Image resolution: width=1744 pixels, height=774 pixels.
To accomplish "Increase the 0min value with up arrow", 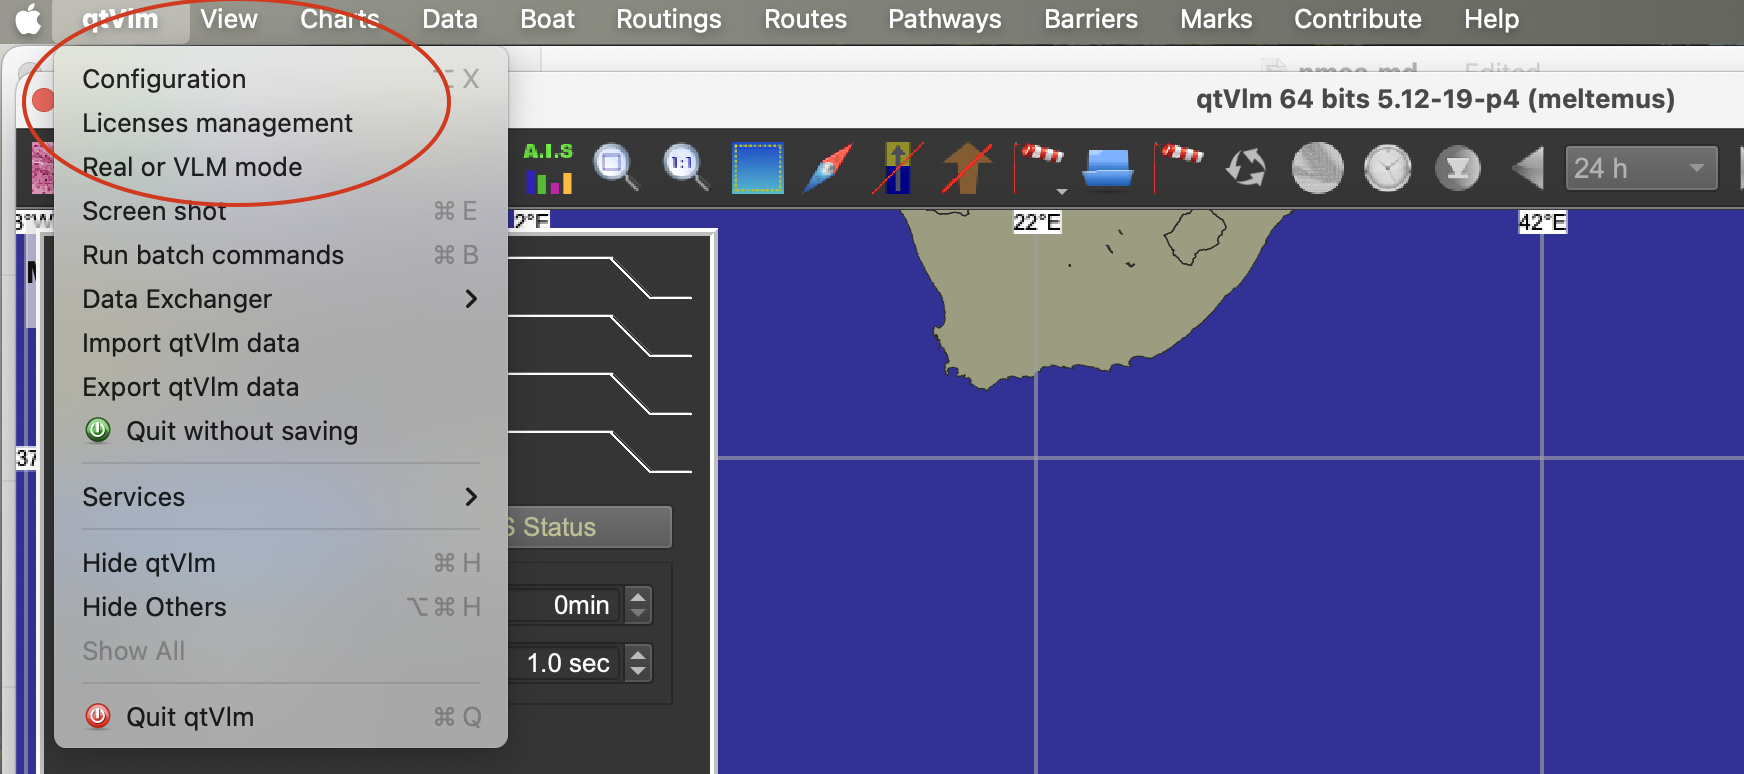I will [x=638, y=596].
